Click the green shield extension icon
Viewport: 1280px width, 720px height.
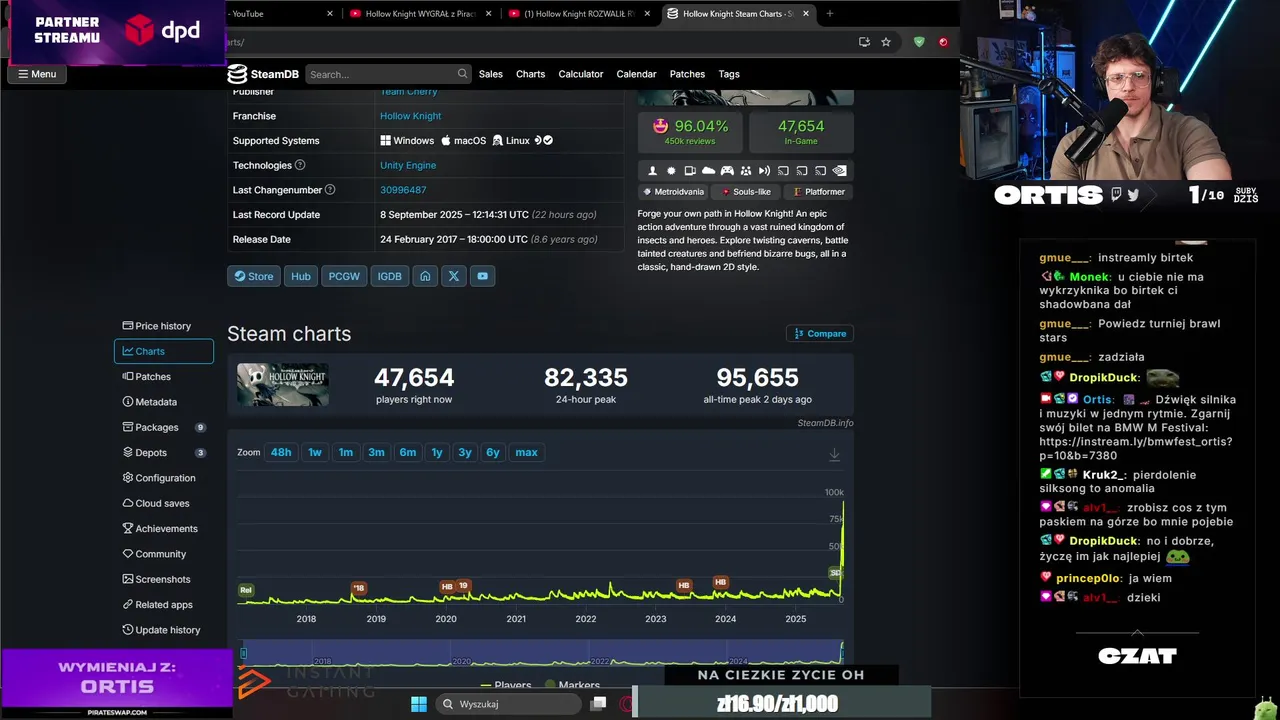(x=919, y=42)
